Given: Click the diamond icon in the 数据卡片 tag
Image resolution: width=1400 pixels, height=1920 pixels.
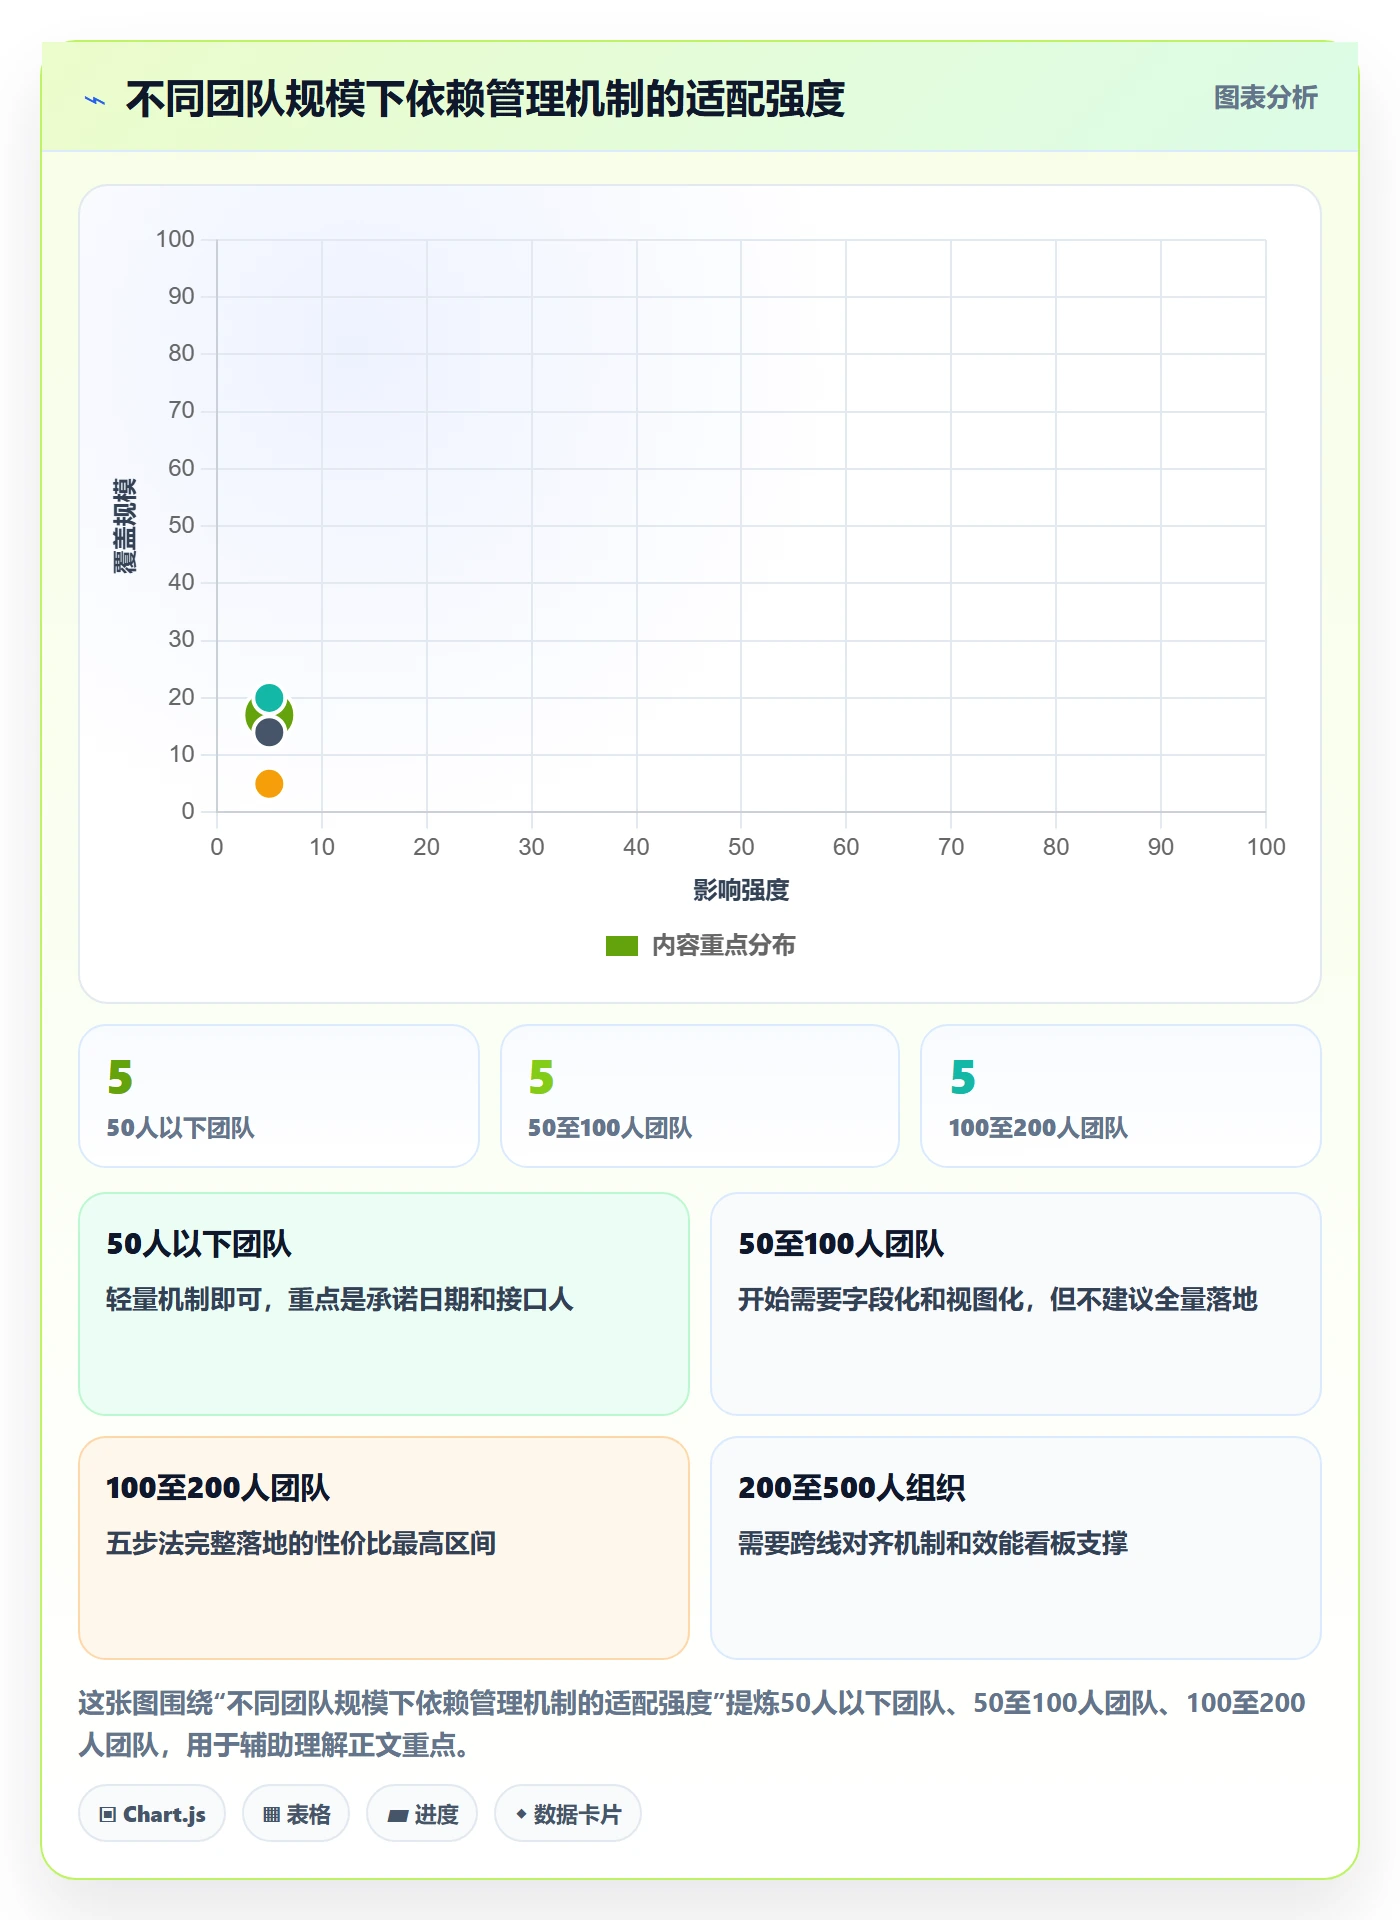Looking at the screenshot, I should (x=521, y=1814).
